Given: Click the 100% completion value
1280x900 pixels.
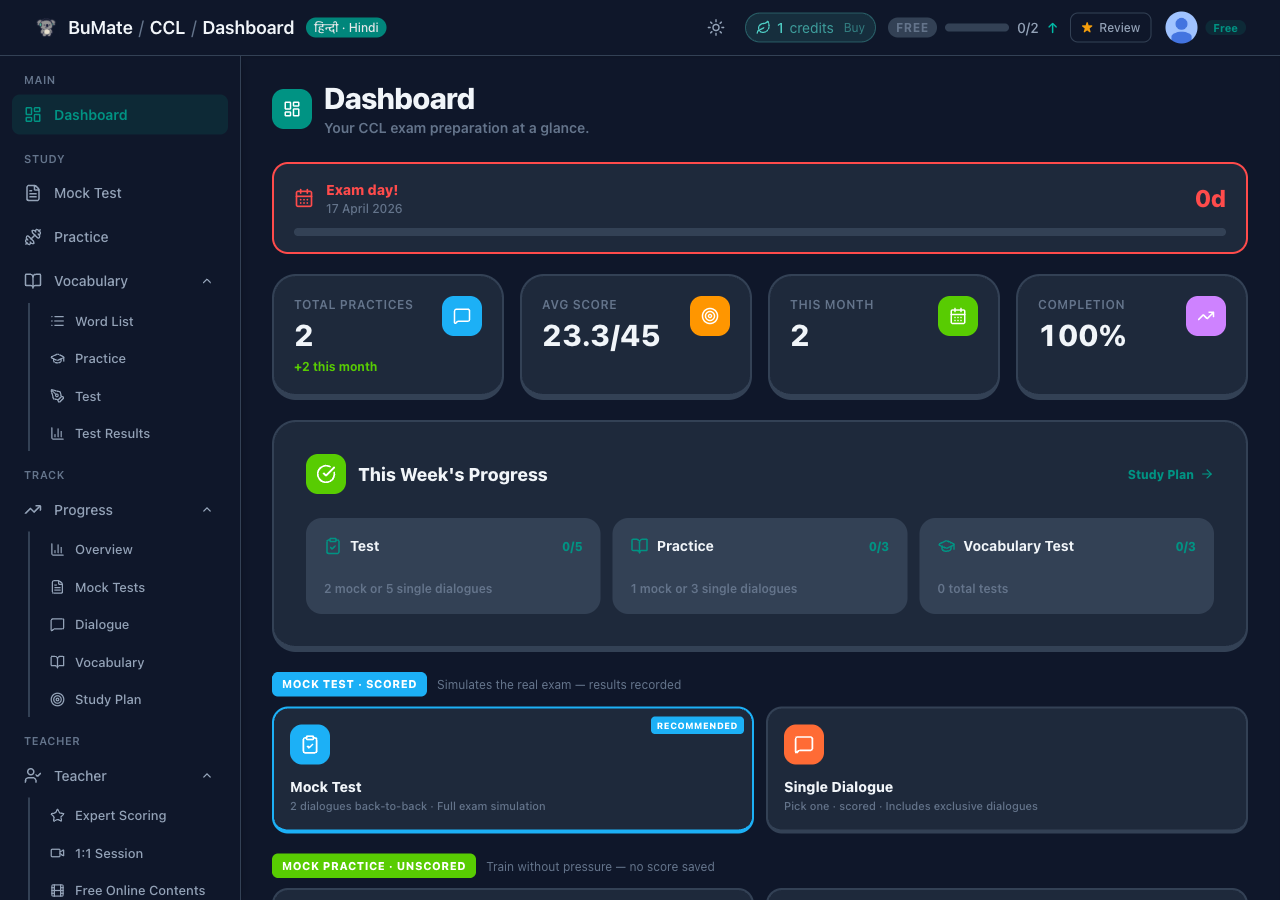Looking at the screenshot, I should pos(1082,336).
